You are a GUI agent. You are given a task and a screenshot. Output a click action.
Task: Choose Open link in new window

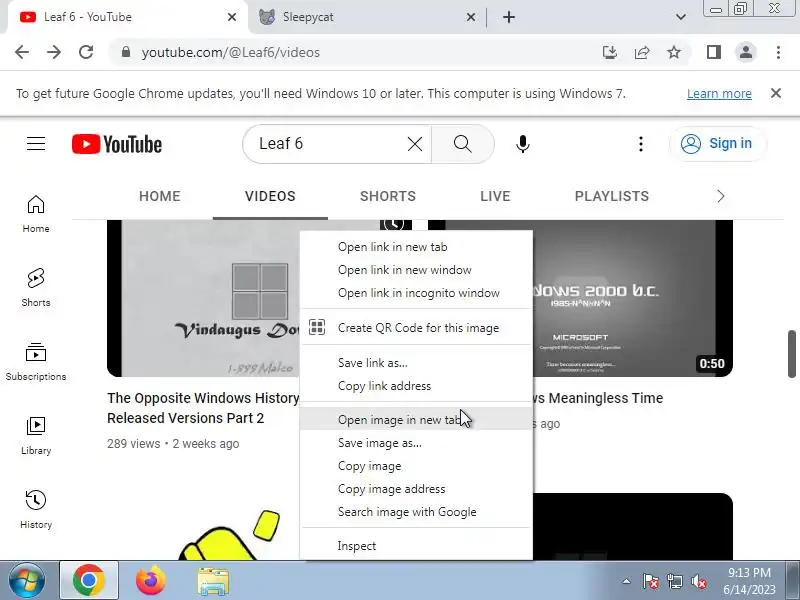(x=416, y=270)
